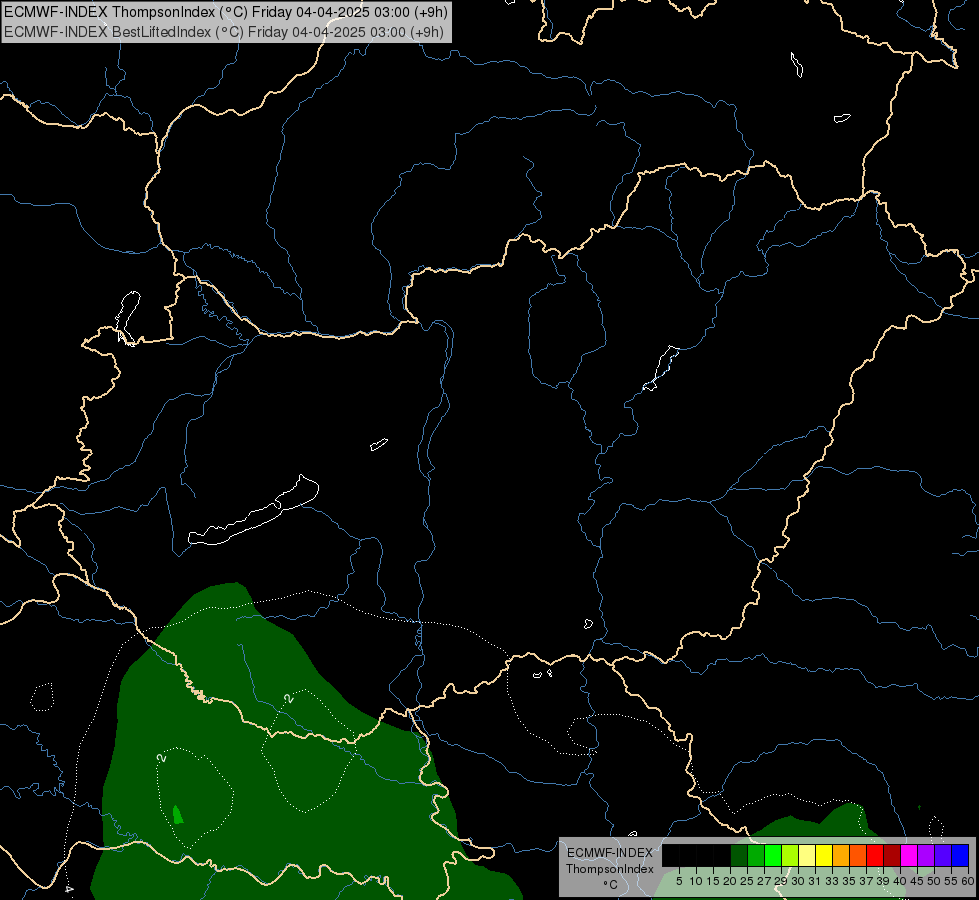
Task: Click the ECMWF-INDEX BestLiftedIndex title line
Action: [224, 32]
